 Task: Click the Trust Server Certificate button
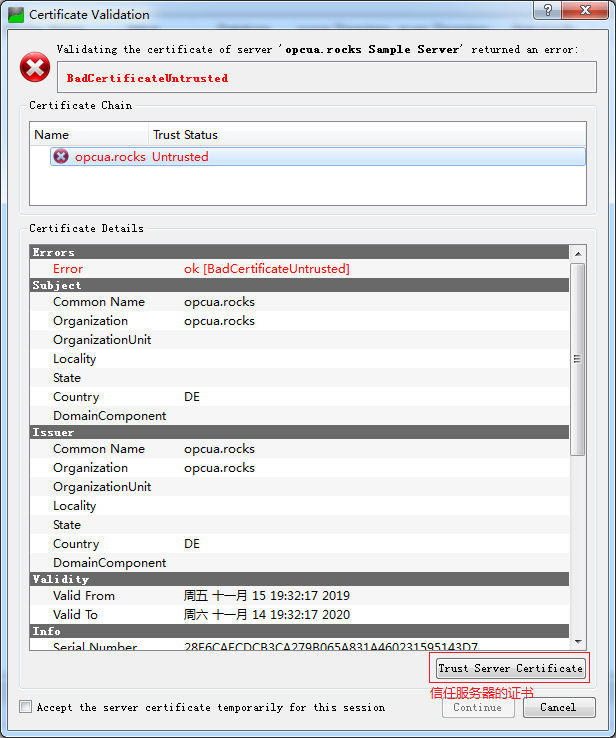(x=510, y=668)
